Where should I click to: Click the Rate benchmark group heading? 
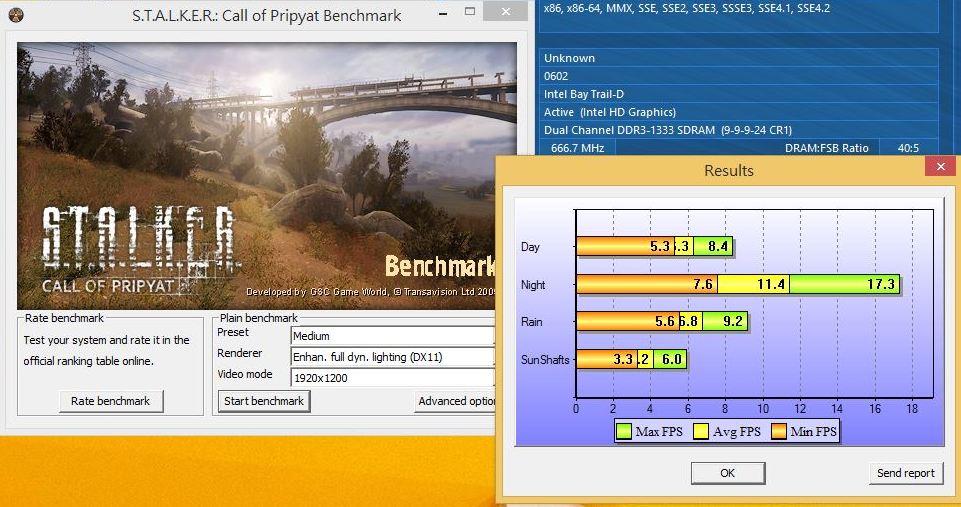[x=64, y=318]
